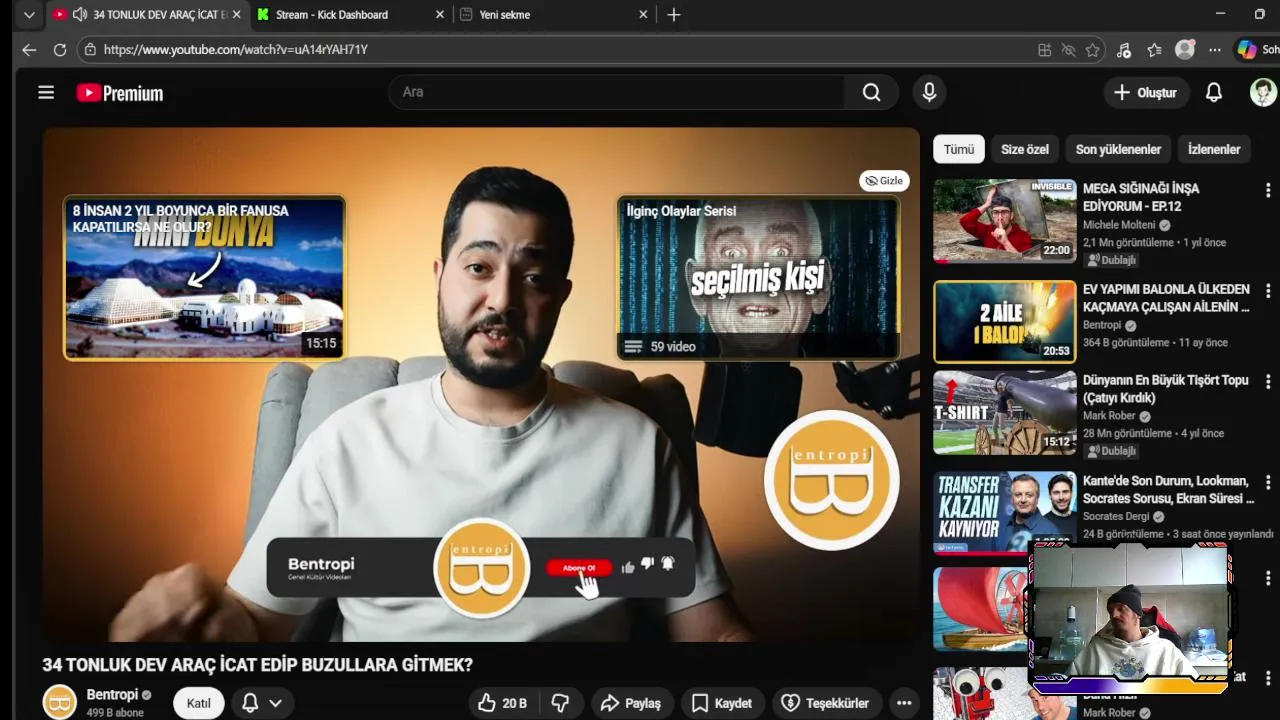Select the Size özel filter chip

pyautogui.click(x=1025, y=149)
